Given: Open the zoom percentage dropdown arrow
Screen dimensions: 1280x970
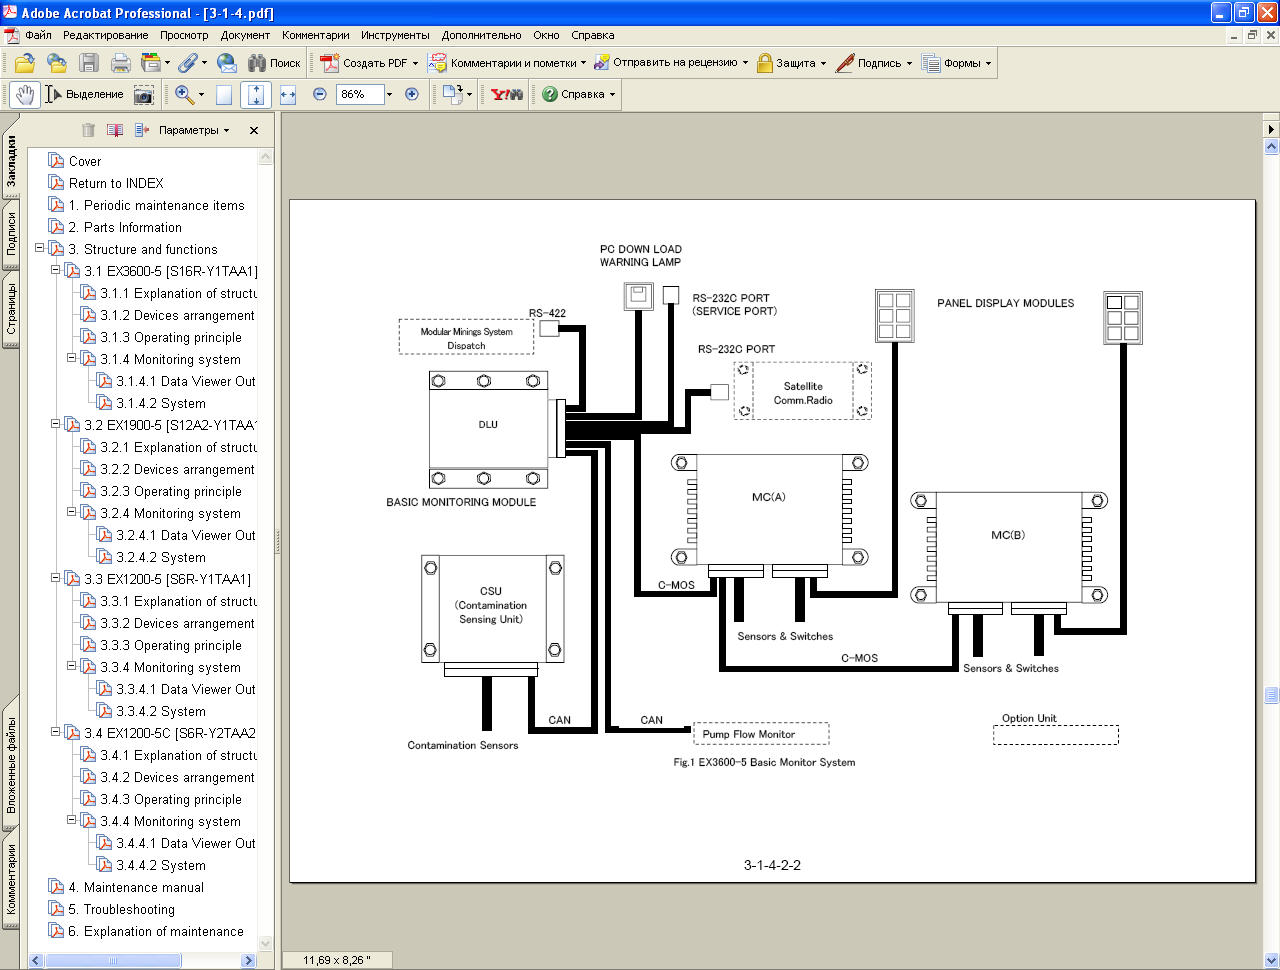Looking at the screenshot, I should [389, 94].
